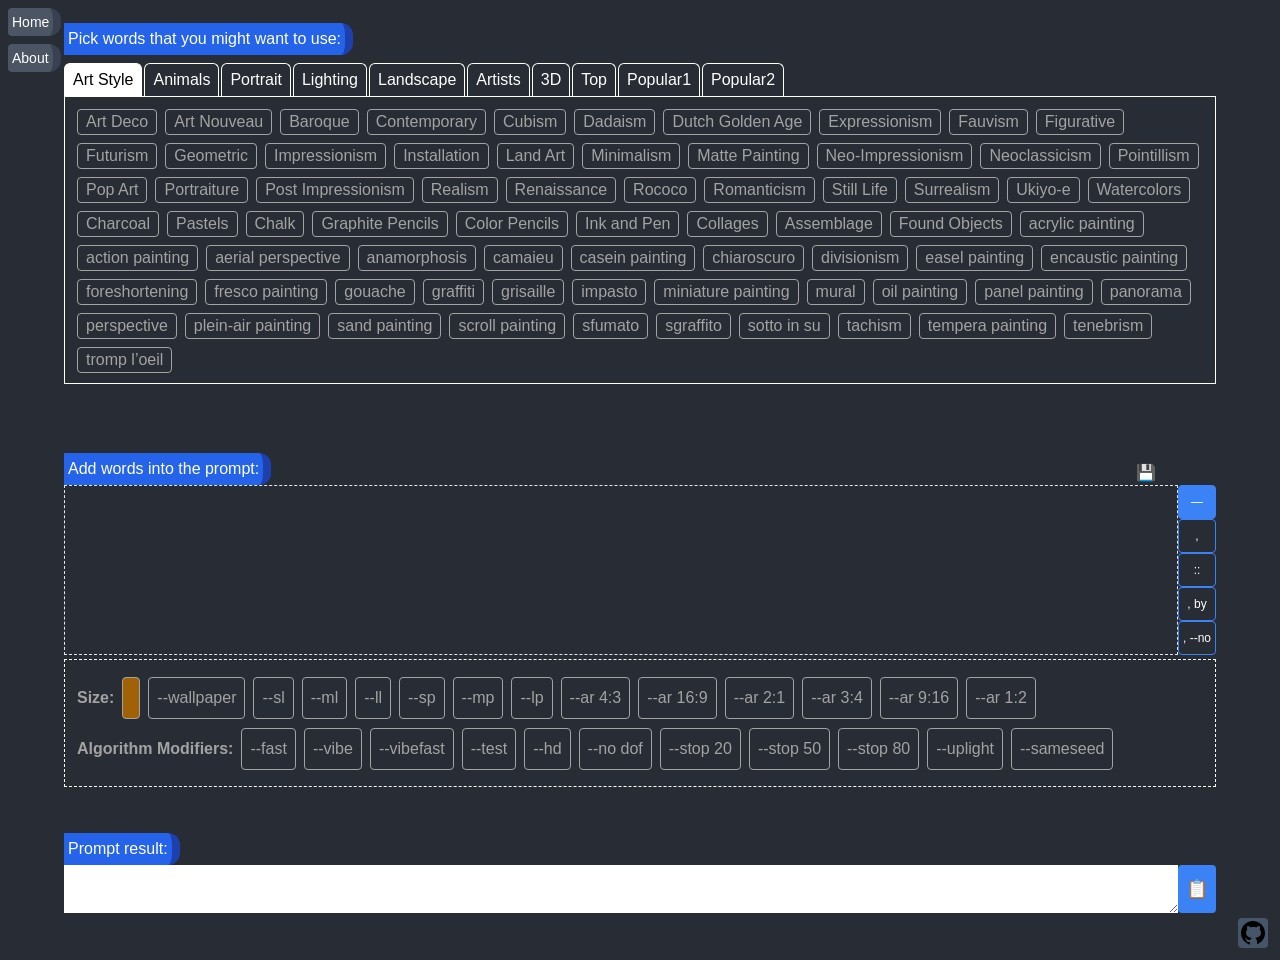Select the space separator button
Image resolution: width=1280 pixels, height=960 pixels.
1197,502
